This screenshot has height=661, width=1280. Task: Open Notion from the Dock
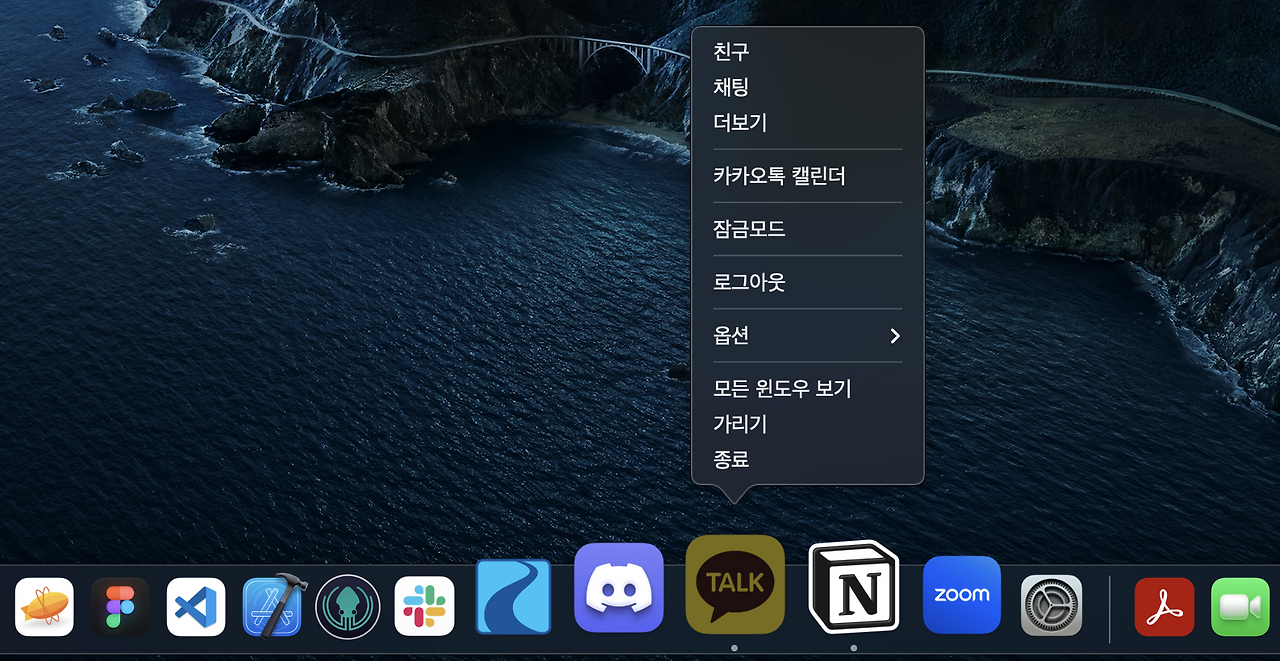853,585
